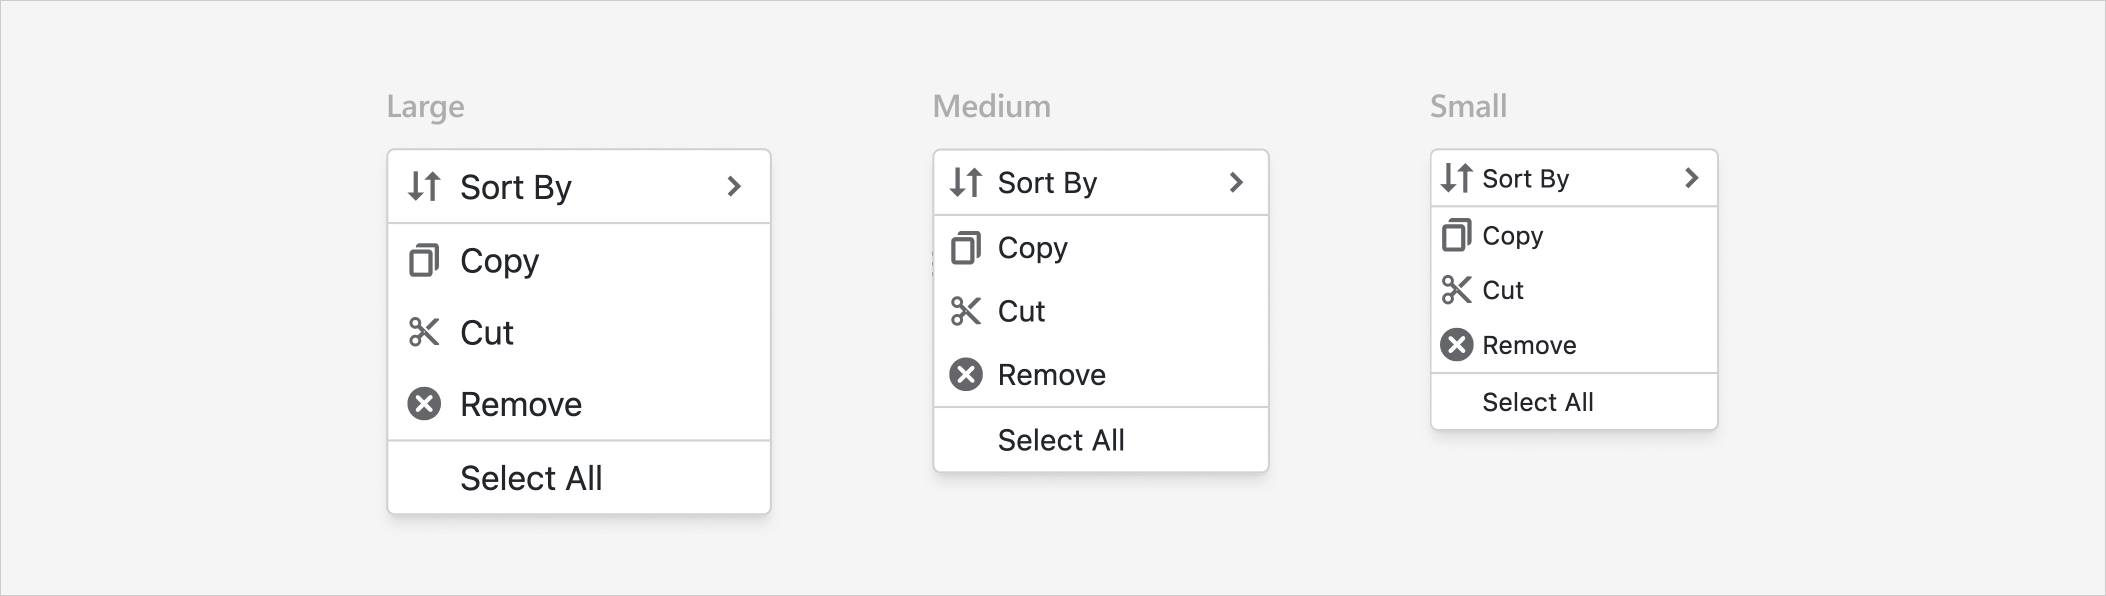2106x596 pixels.
Task: Click the Remove X icon in the Large menu
Action: point(425,403)
